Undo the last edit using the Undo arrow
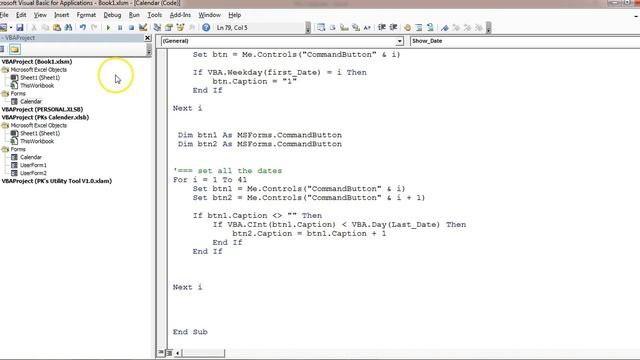This screenshot has height=360, width=640. [x=82, y=27]
